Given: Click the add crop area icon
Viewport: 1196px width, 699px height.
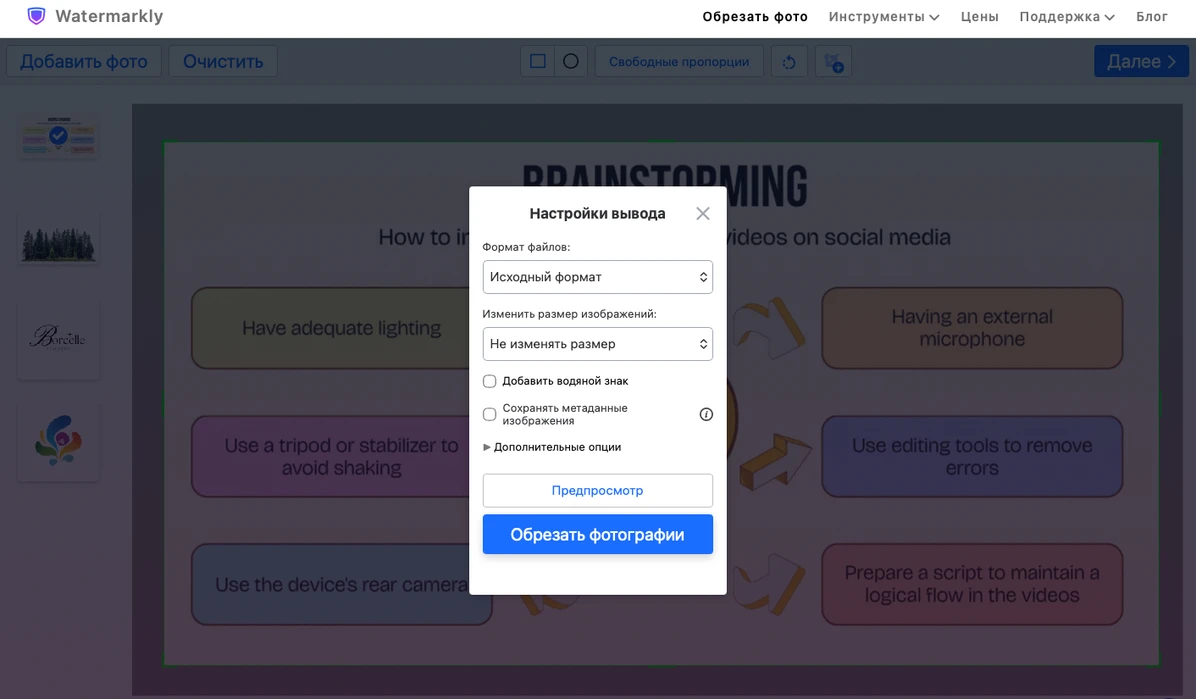Looking at the screenshot, I should pyautogui.click(x=834, y=62).
